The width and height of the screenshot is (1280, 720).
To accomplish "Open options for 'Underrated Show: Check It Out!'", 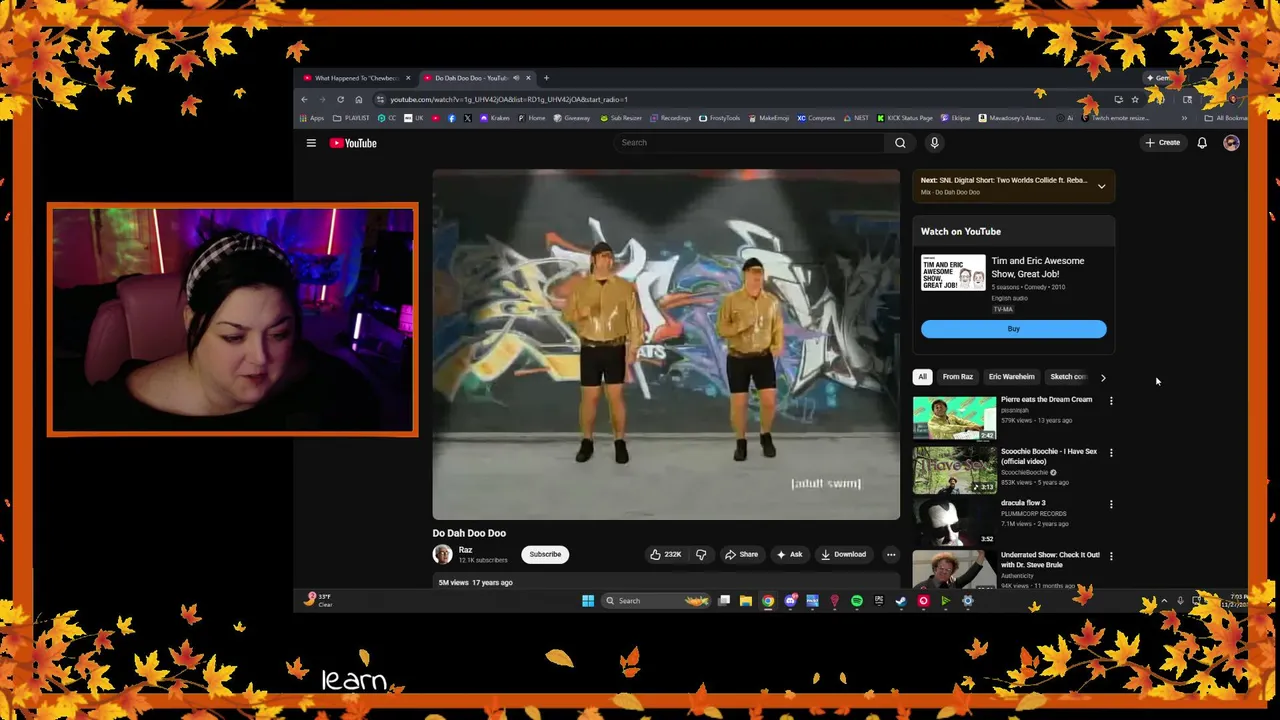I will 1111,556.
